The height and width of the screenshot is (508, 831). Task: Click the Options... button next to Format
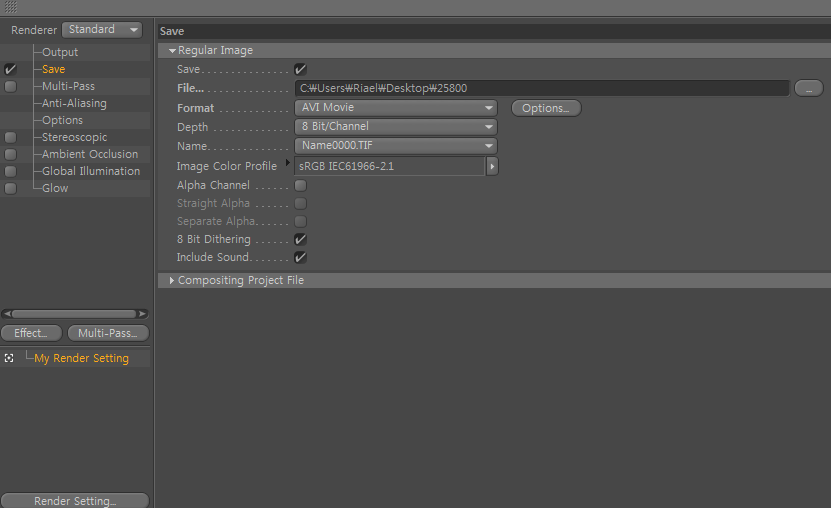[545, 108]
